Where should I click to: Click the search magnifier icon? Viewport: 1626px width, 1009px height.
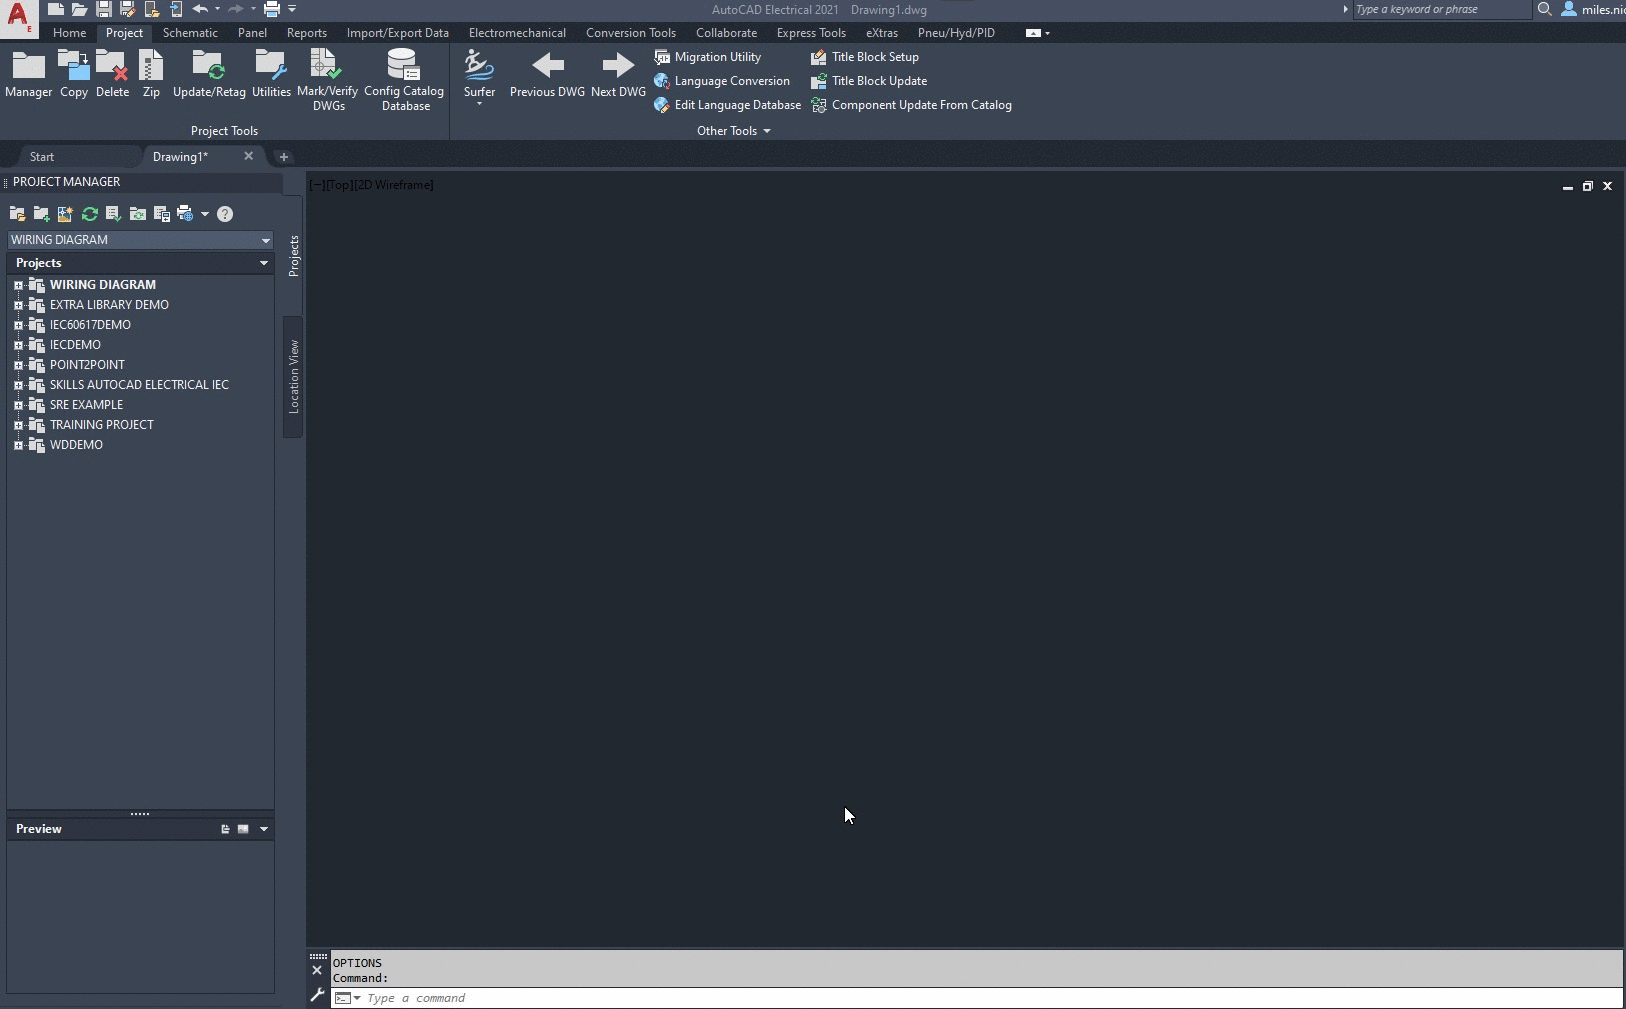(x=1544, y=9)
